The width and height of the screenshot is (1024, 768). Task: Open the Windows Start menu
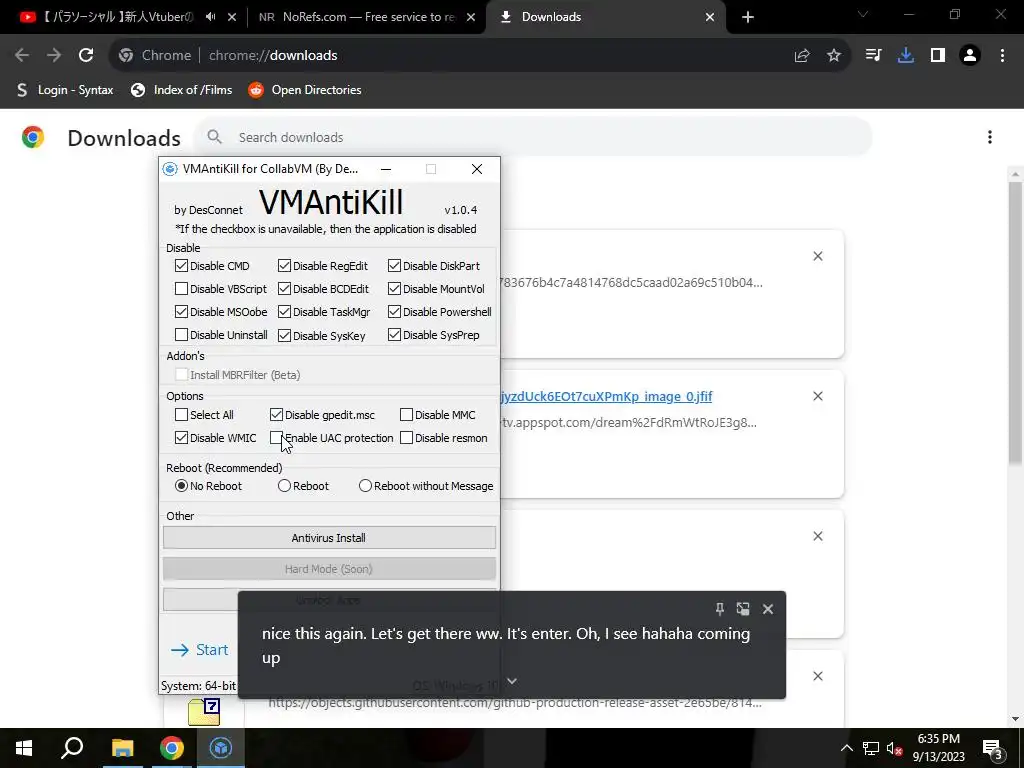(x=24, y=748)
